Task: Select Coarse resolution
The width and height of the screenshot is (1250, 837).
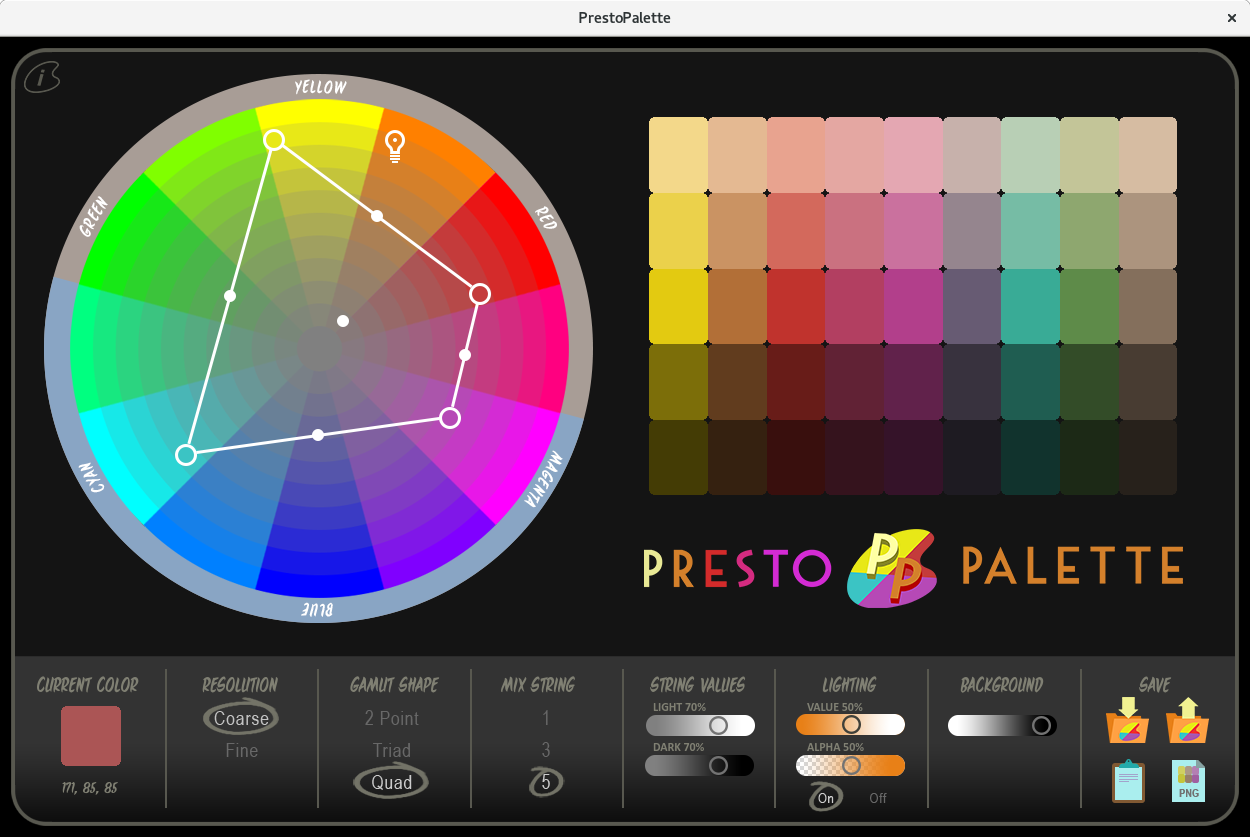Action: pyautogui.click(x=241, y=718)
